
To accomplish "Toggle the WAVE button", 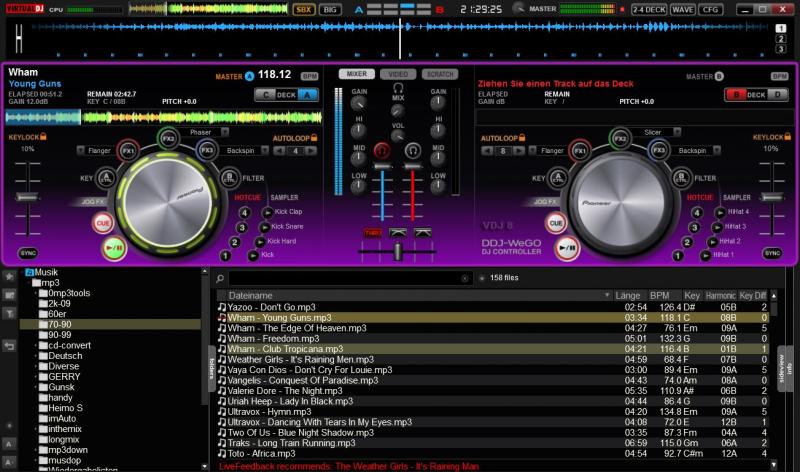I will pos(683,9).
